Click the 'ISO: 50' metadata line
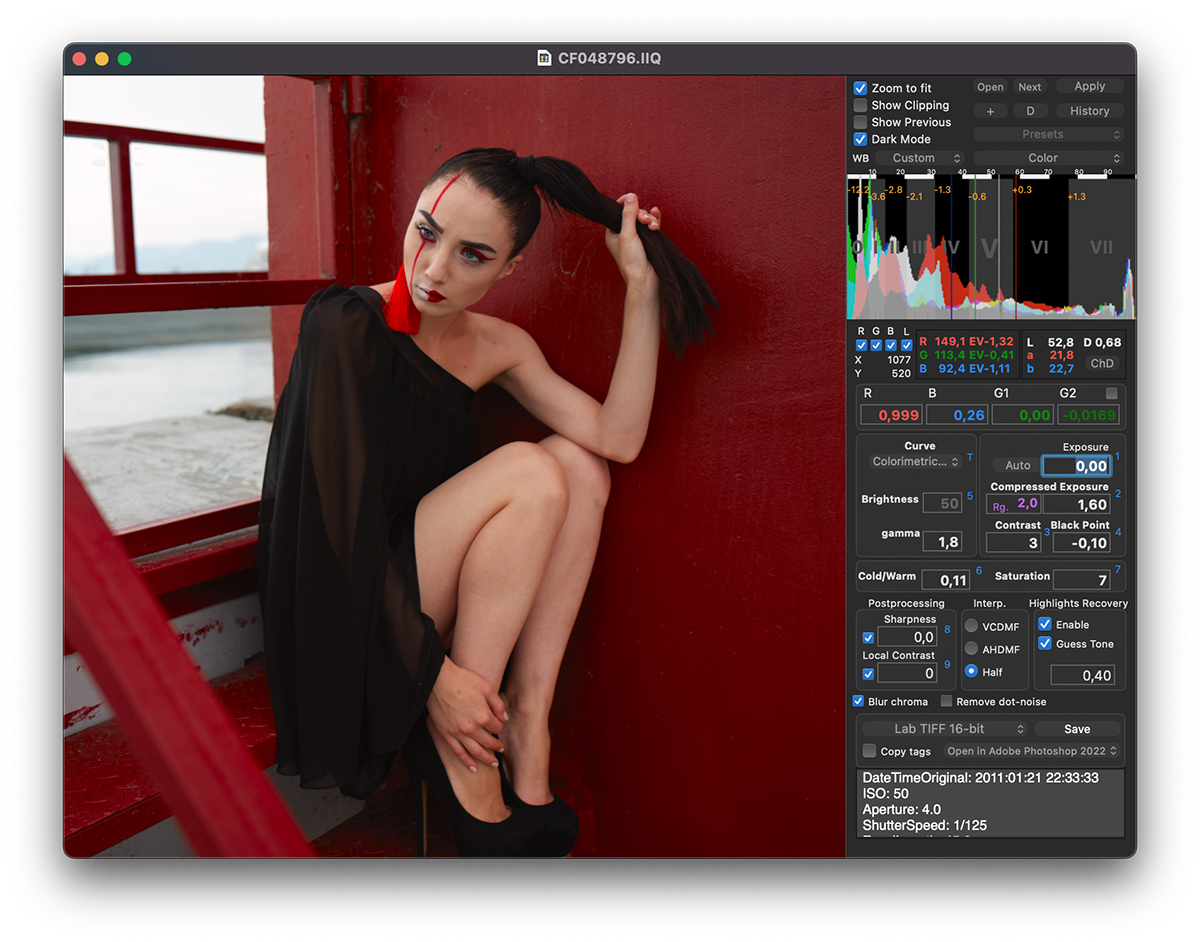The width and height of the screenshot is (1200, 942). (x=885, y=793)
